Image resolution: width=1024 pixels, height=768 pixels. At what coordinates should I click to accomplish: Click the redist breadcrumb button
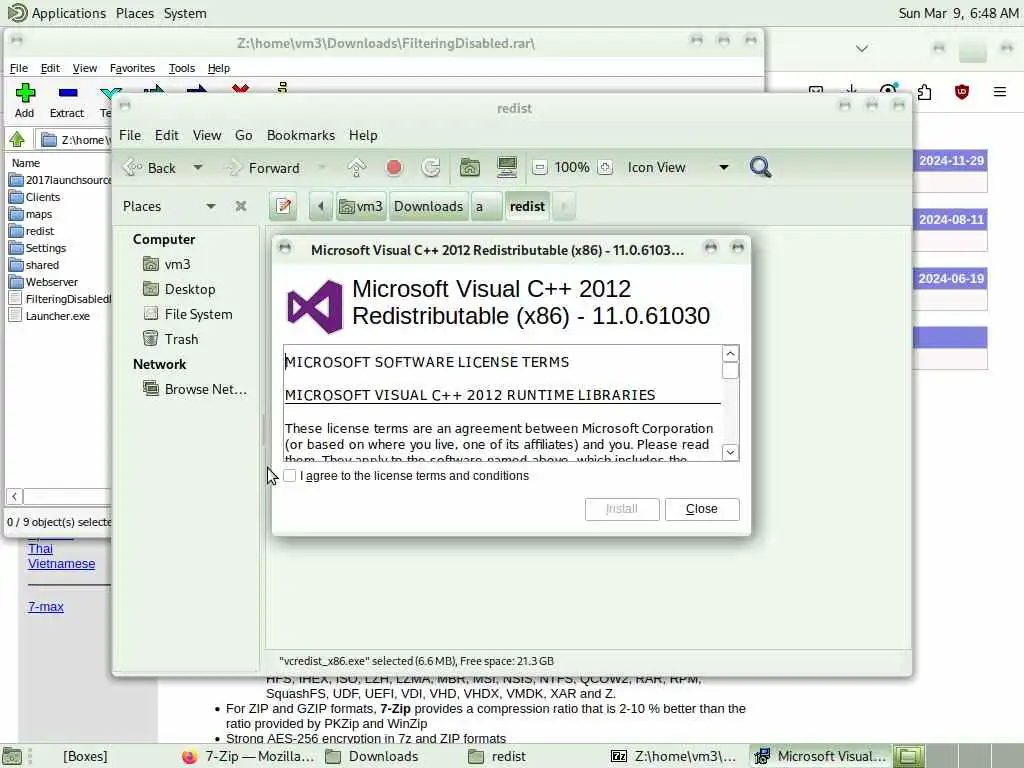tap(527, 206)
